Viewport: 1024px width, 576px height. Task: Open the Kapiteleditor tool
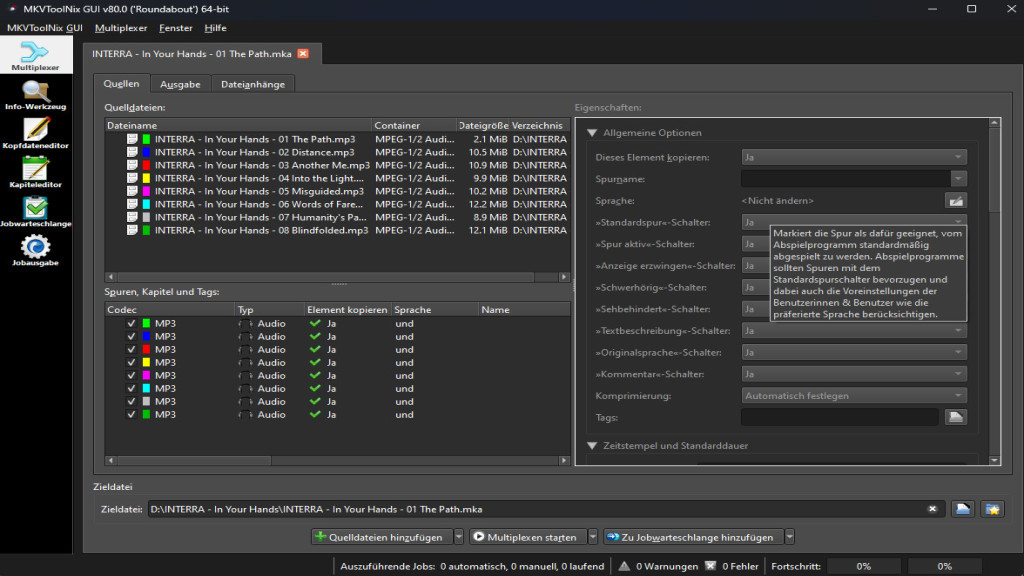point(35,173)
